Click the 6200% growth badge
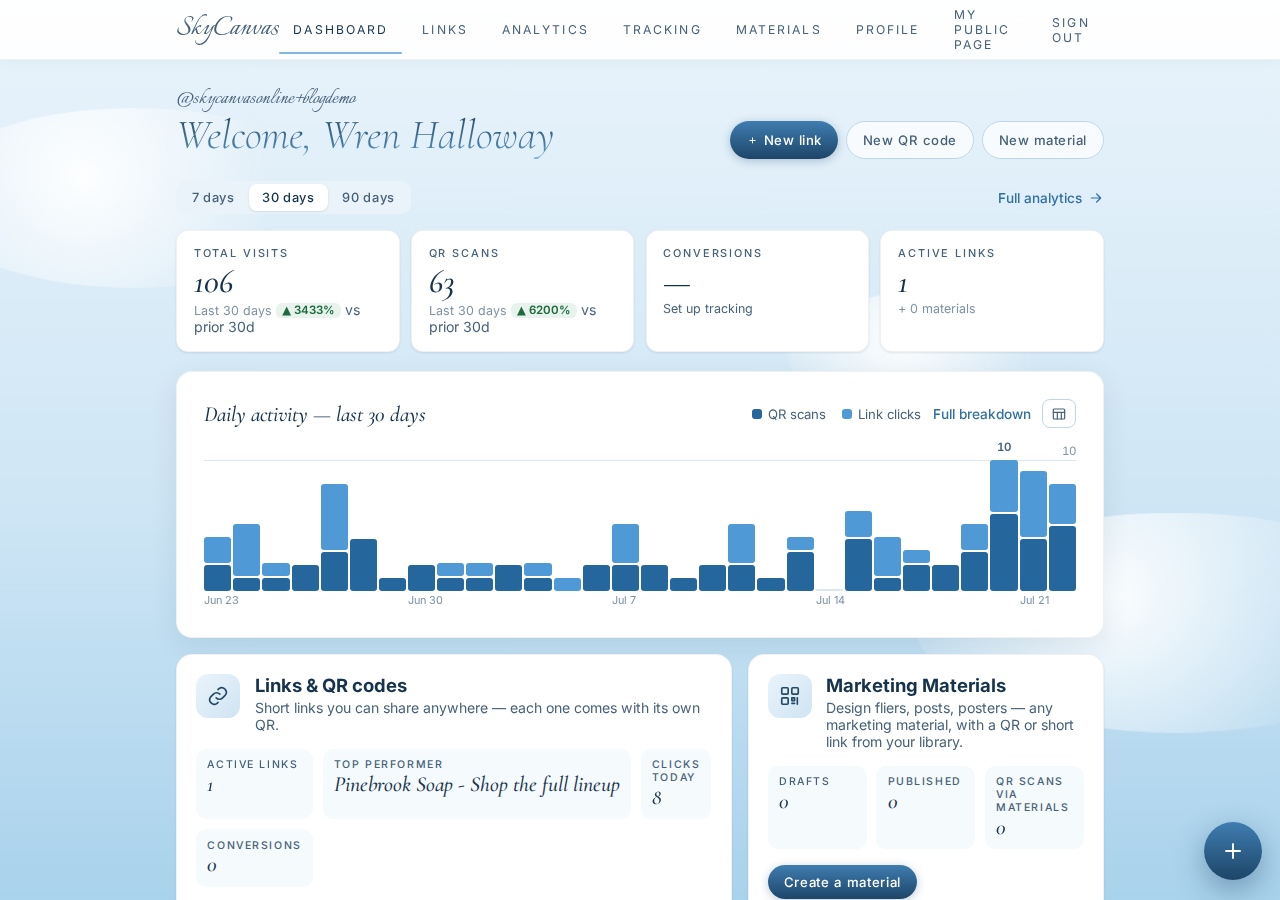 (544, 310)
